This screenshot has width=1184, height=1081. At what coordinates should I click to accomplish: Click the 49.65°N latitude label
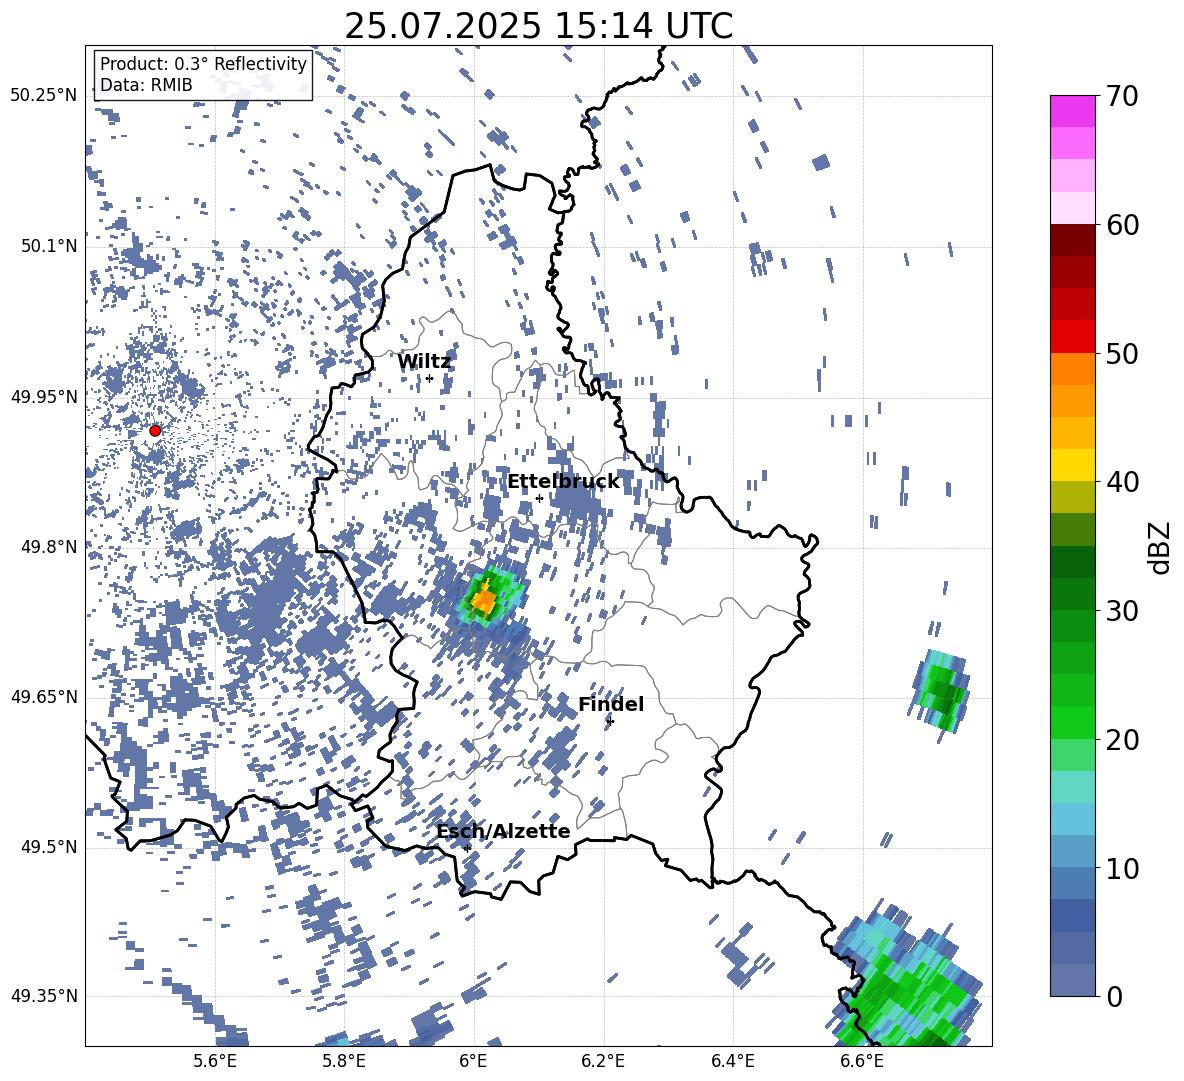point(44,697)
